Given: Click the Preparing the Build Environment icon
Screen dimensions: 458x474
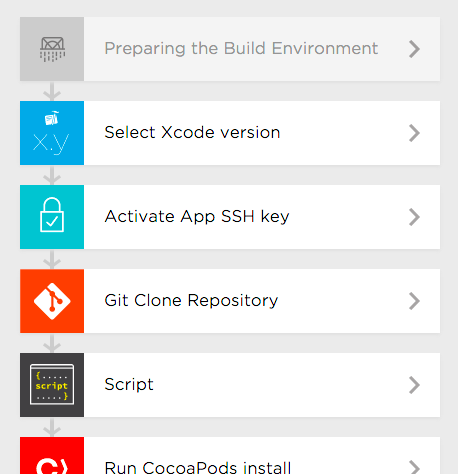Looking at the screenshot, I should coord(52,49).
